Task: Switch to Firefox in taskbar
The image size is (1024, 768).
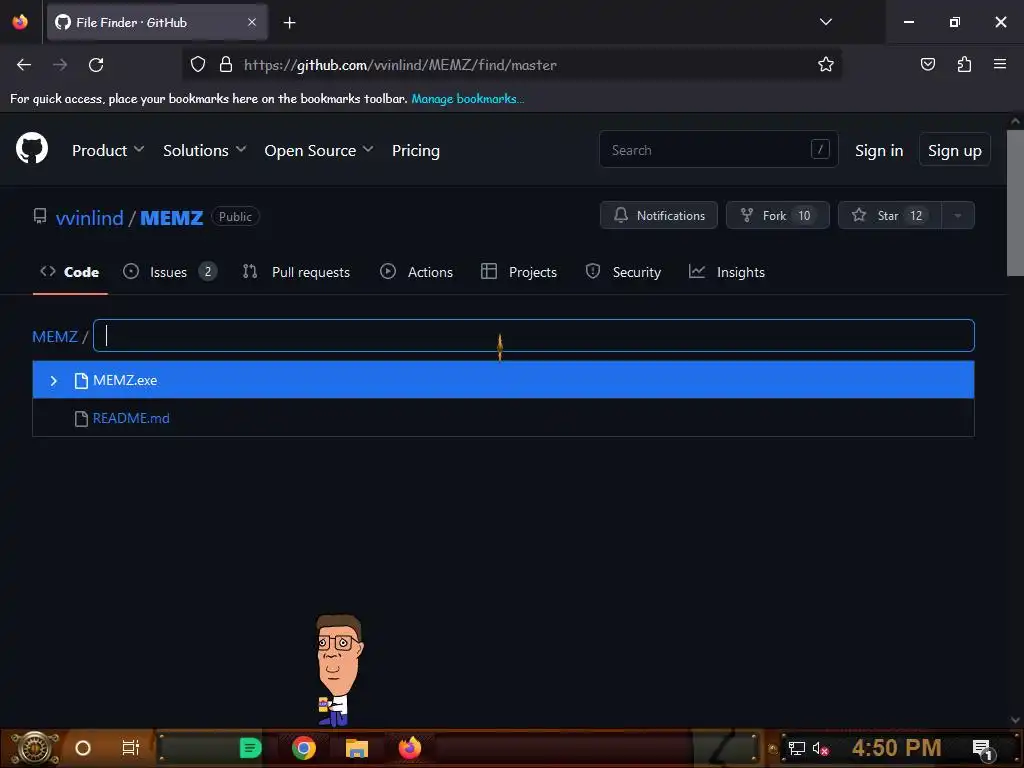Action: [410, 748]
